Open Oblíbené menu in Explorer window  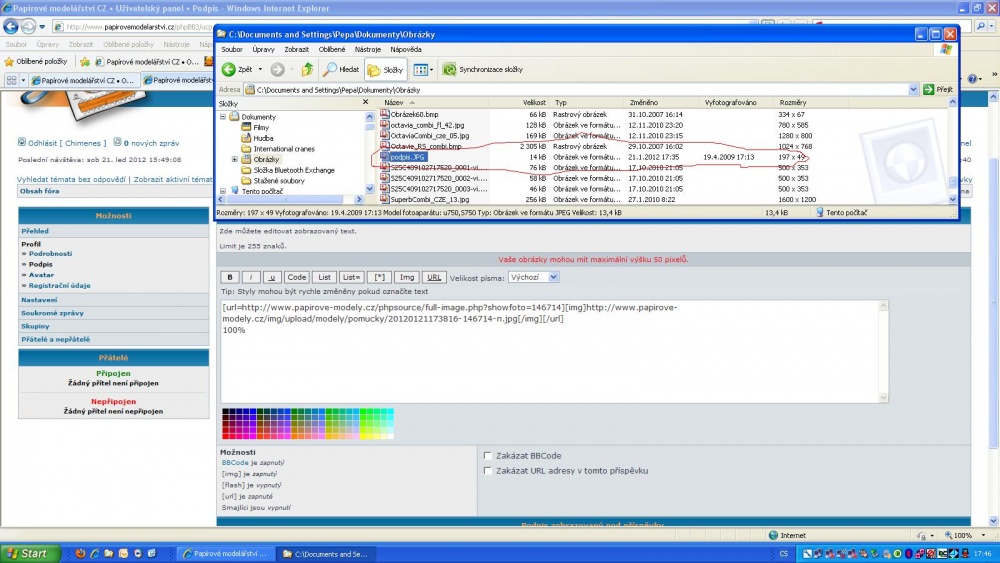pyautogui.click(x=332, y=49)
